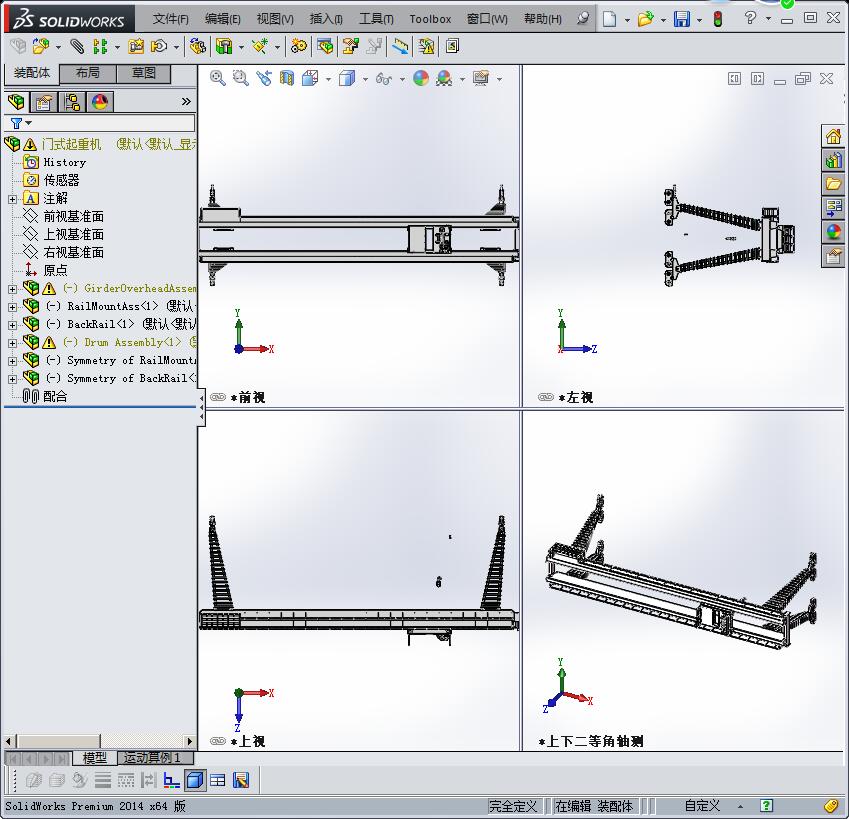Click the rebuild traffic light icon
This screenshot has width=849, height=819.
pyautogui.click(x=718, y=19)
